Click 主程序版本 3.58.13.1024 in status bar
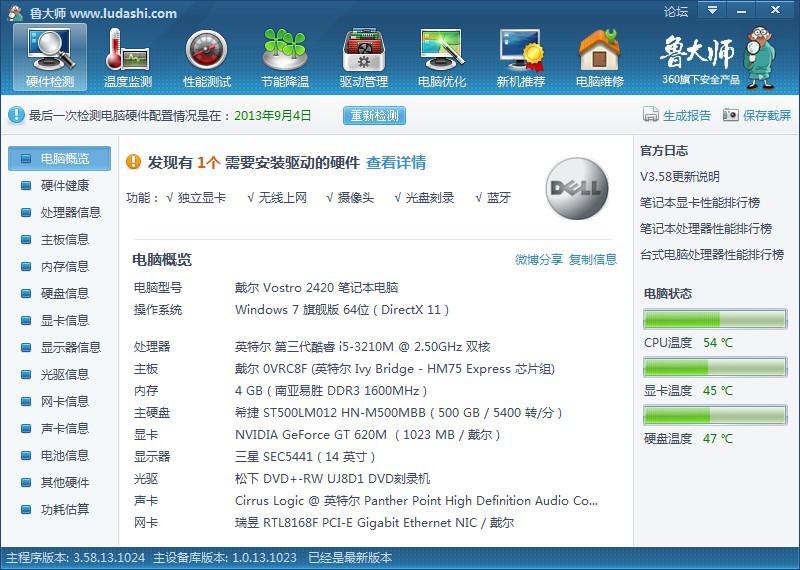This screenshot has width=800, height=570. tap(75, 558)
